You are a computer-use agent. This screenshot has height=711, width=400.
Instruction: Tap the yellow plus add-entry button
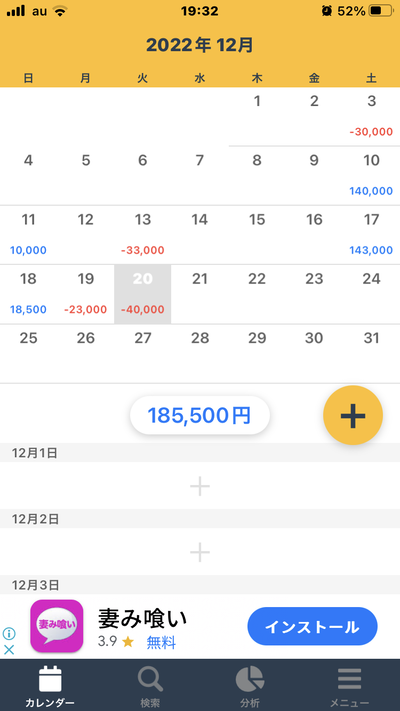[353, 415]
